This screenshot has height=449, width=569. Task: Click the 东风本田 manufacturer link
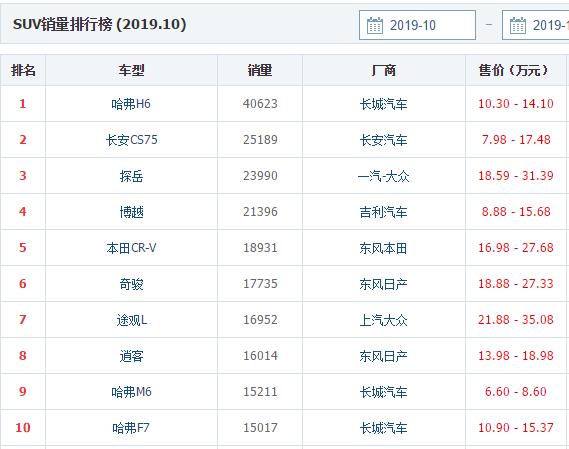pyautogui.click(x=384, y=248)
